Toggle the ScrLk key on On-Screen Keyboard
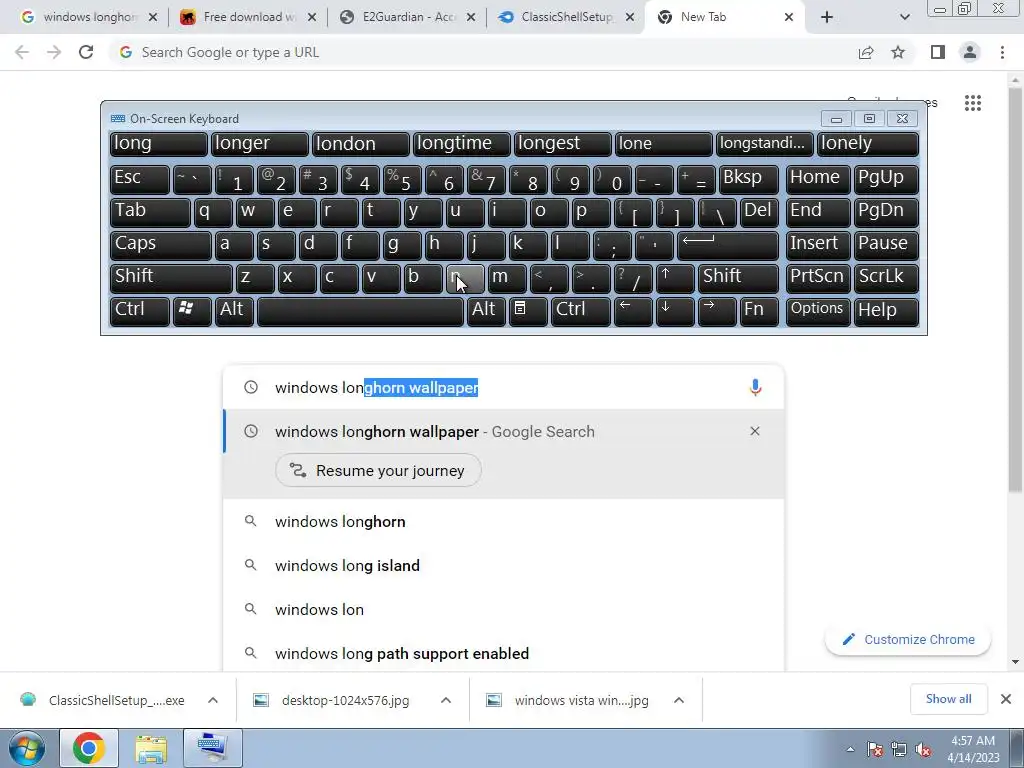 point(886,278)
